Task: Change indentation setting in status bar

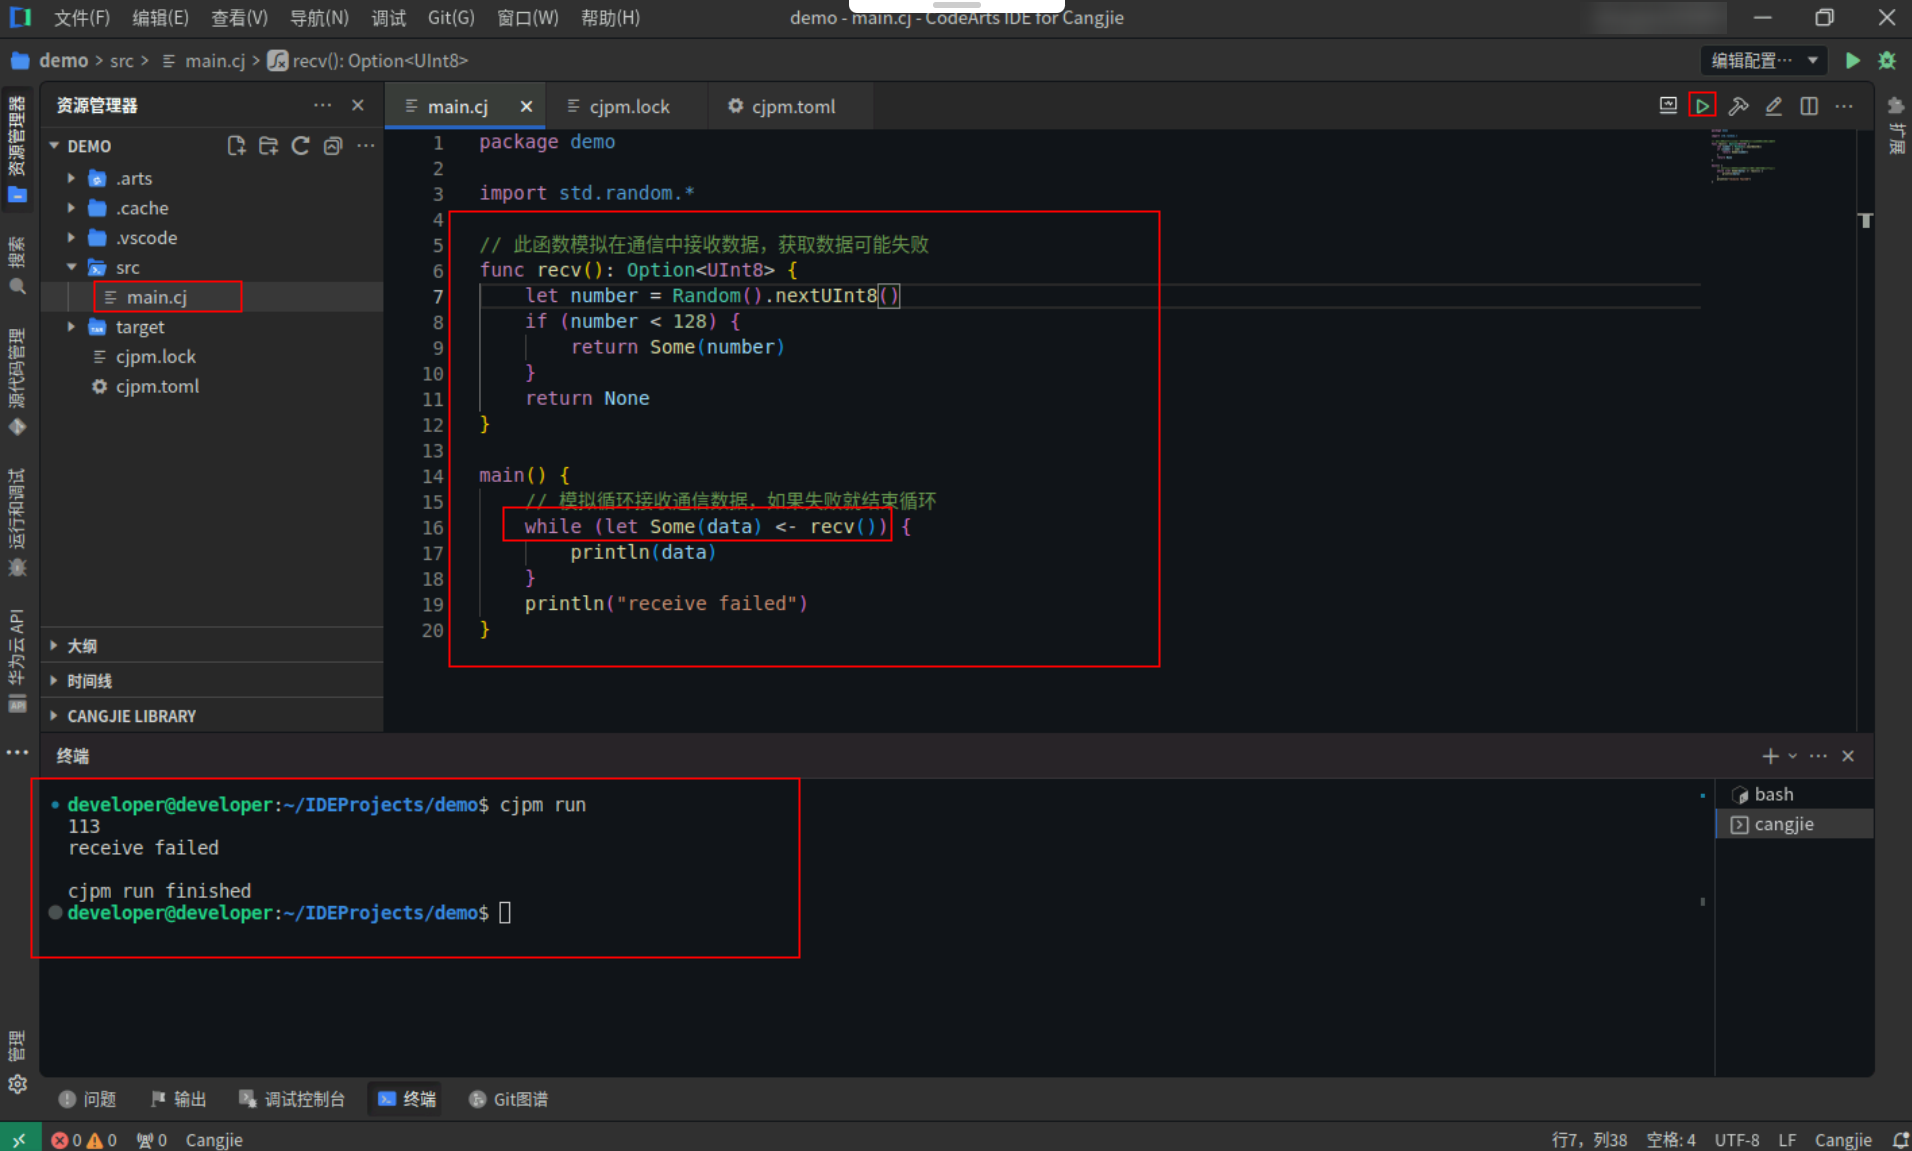Action: [1671, 1140]
